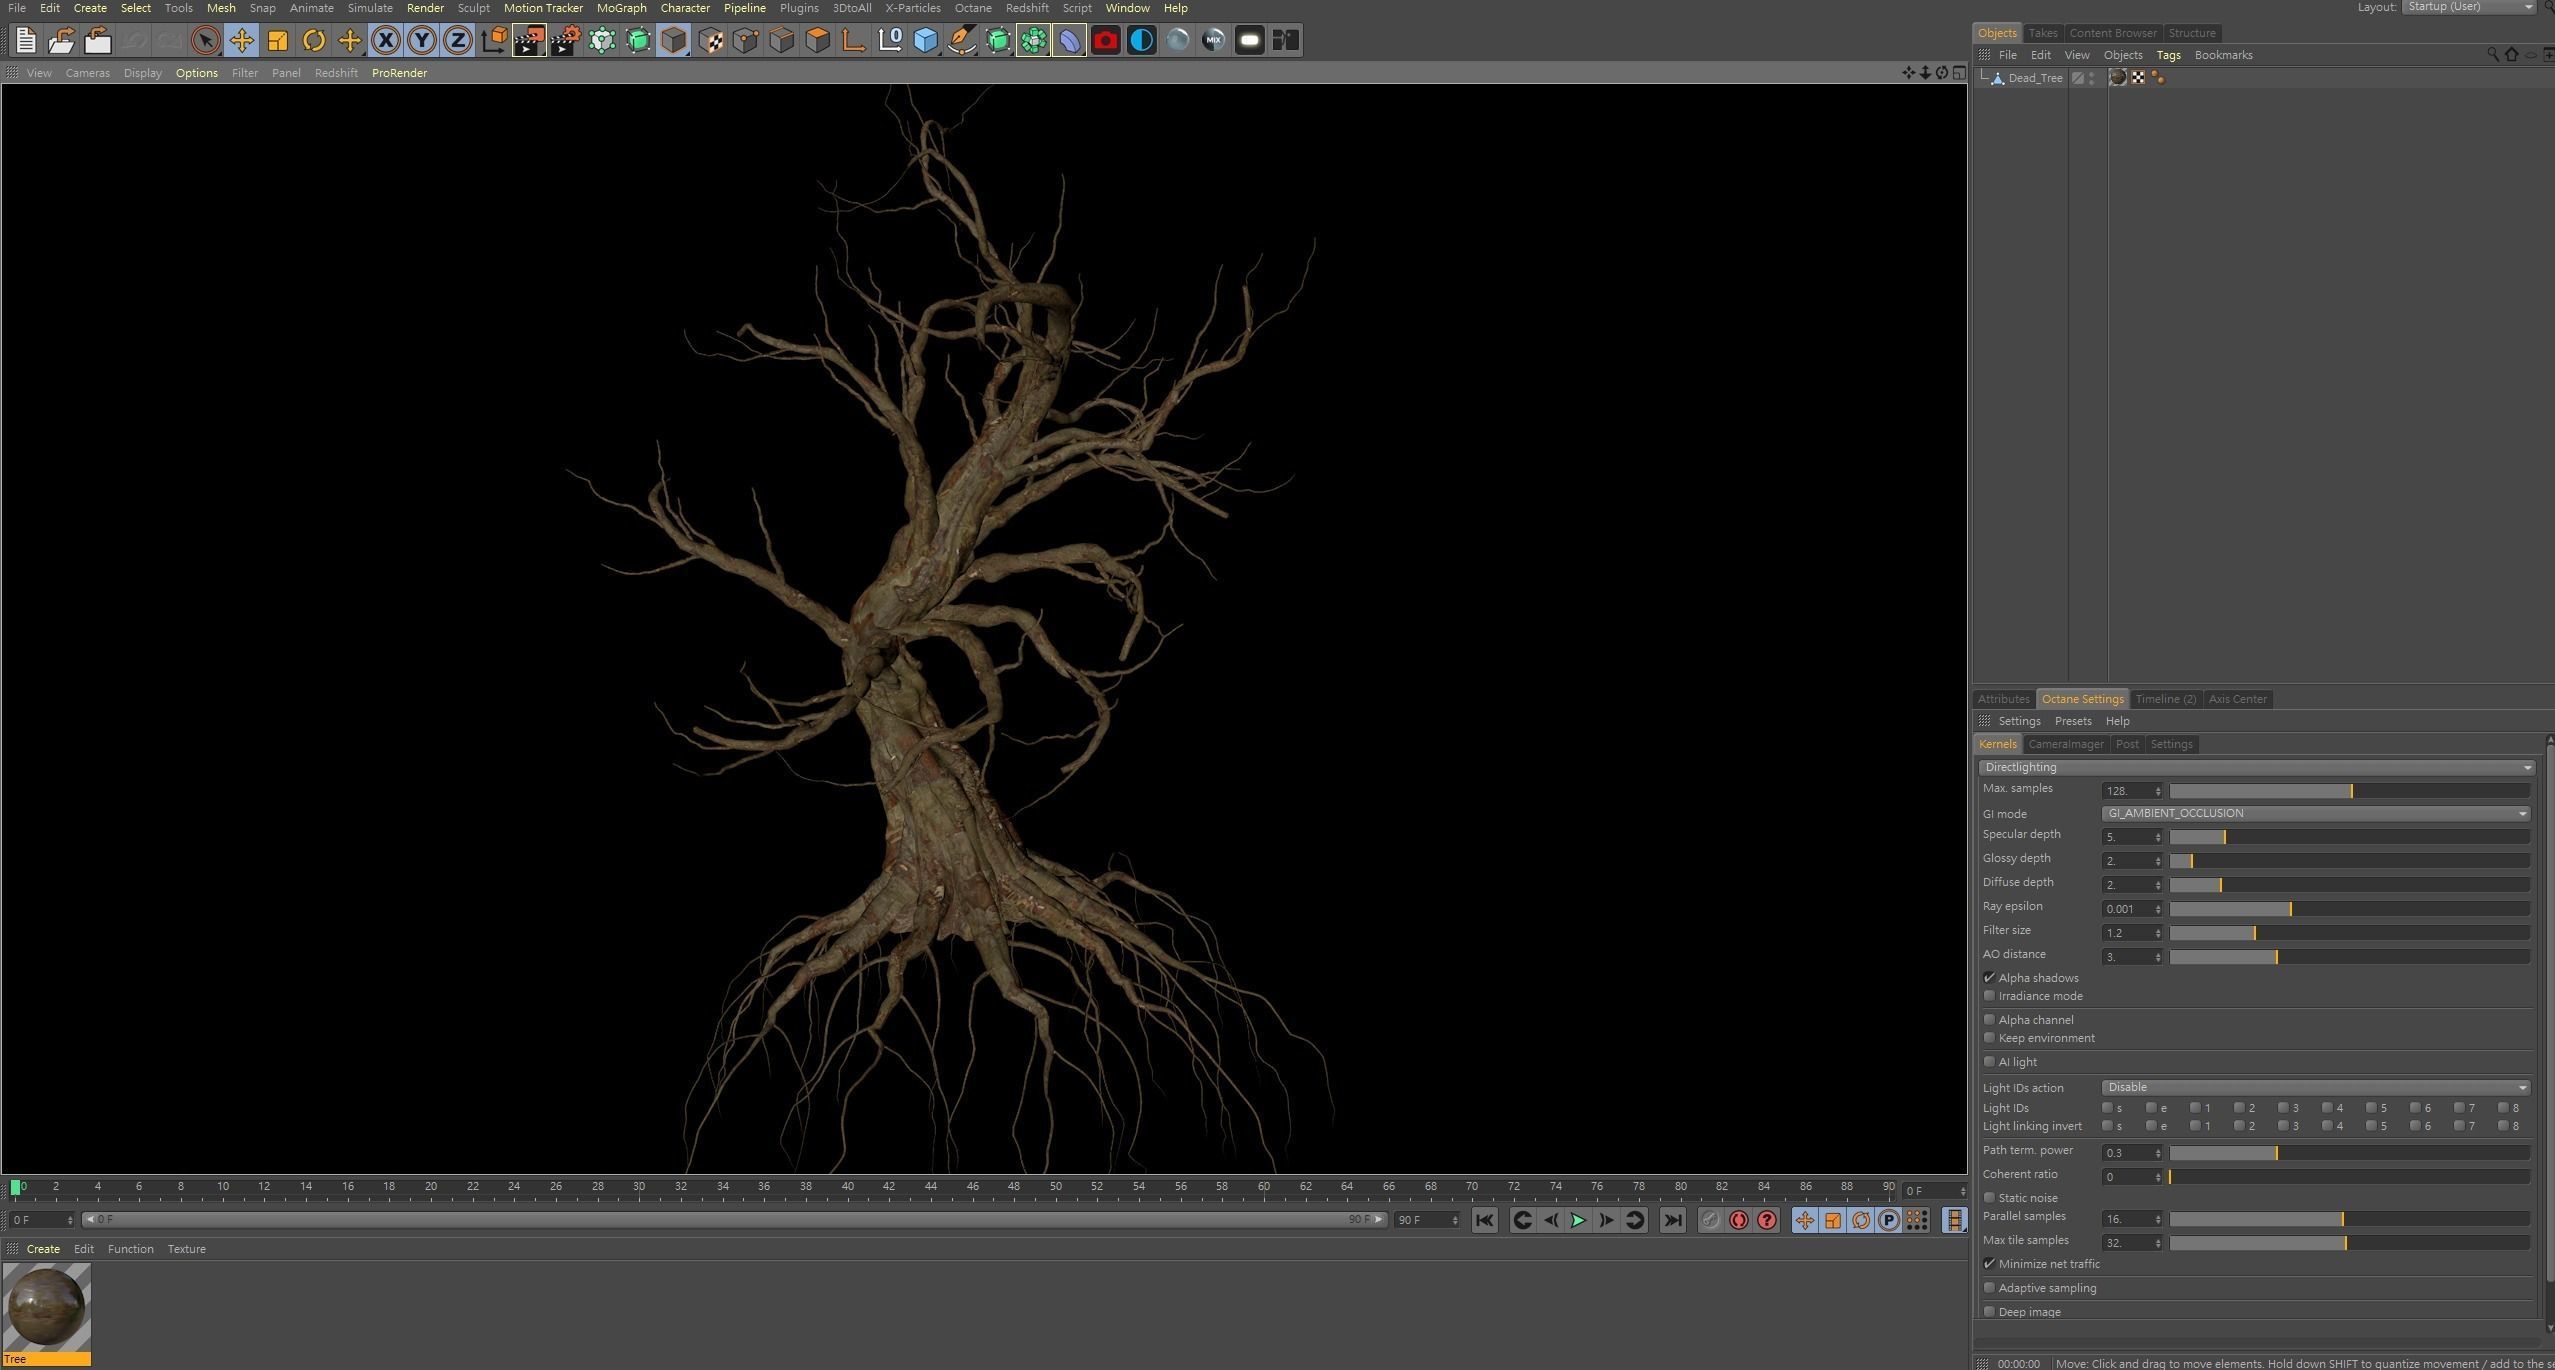This screenshot has height=1370, width=2555.
Task: Enable Irradiance mode checkbox
Action: [x=1989, y=995]
